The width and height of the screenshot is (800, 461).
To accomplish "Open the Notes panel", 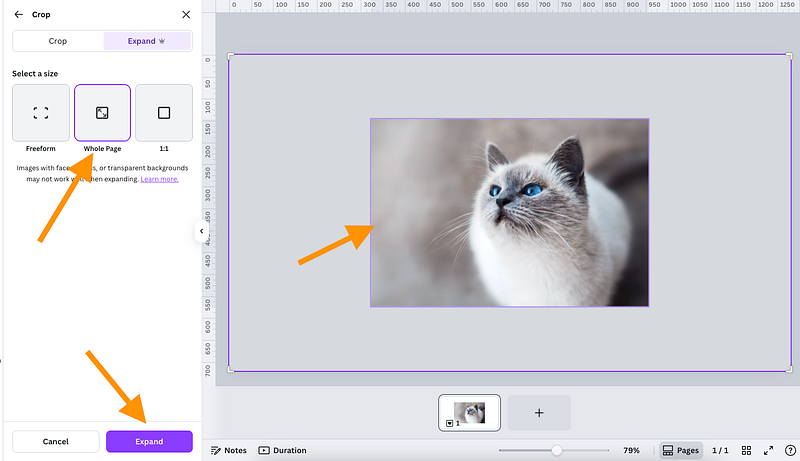I will [x=229, y=450].
